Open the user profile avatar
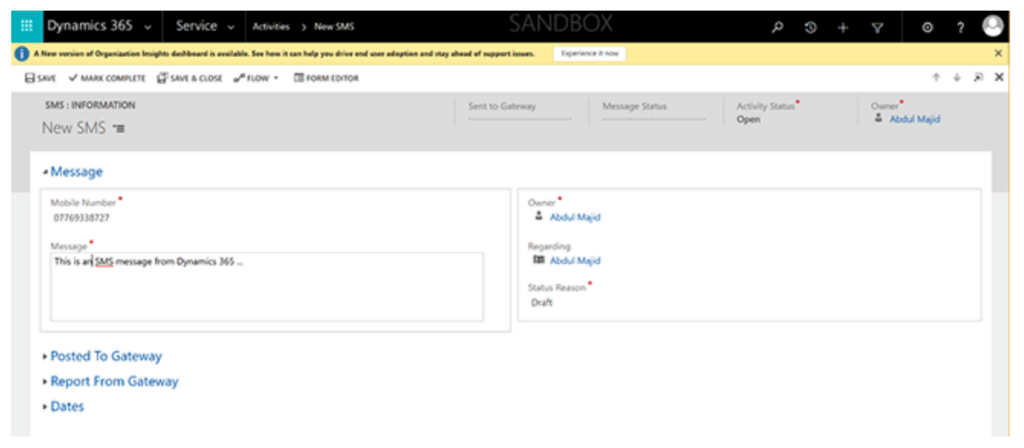This screenshot has width=1024, height=448. click(x=992, y=26)
